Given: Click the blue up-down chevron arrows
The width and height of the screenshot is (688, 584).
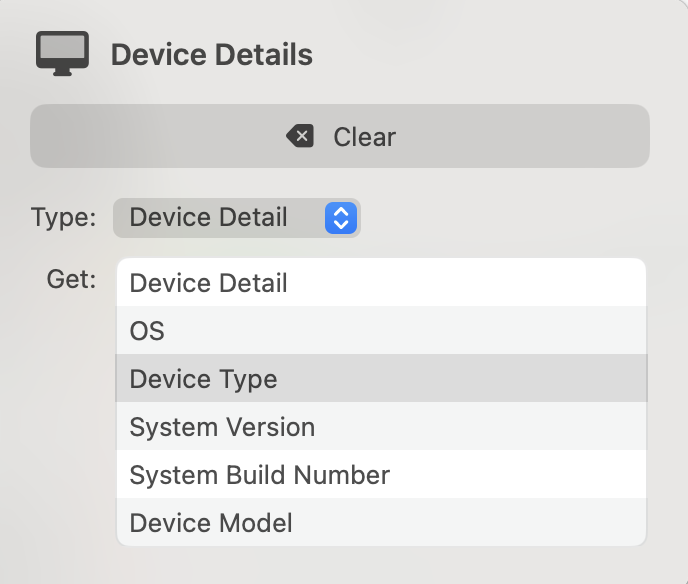Looking at the screenshot, I should [x=341, y=217].
